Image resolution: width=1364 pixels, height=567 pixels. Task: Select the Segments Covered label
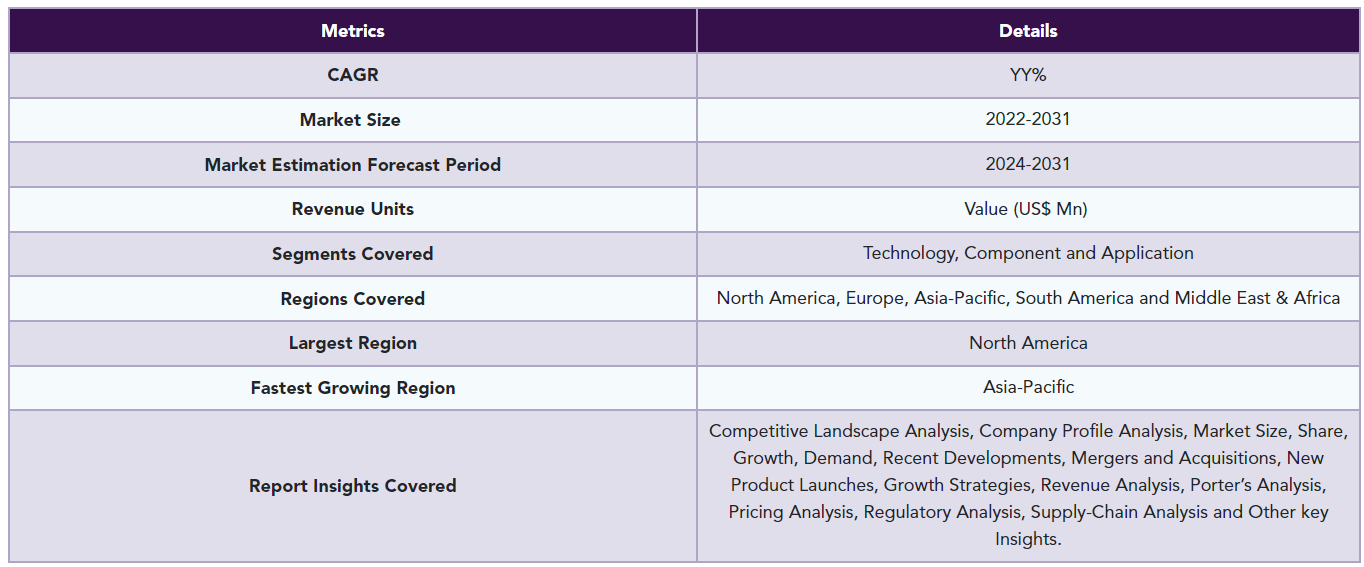click(x=353, y=254)
